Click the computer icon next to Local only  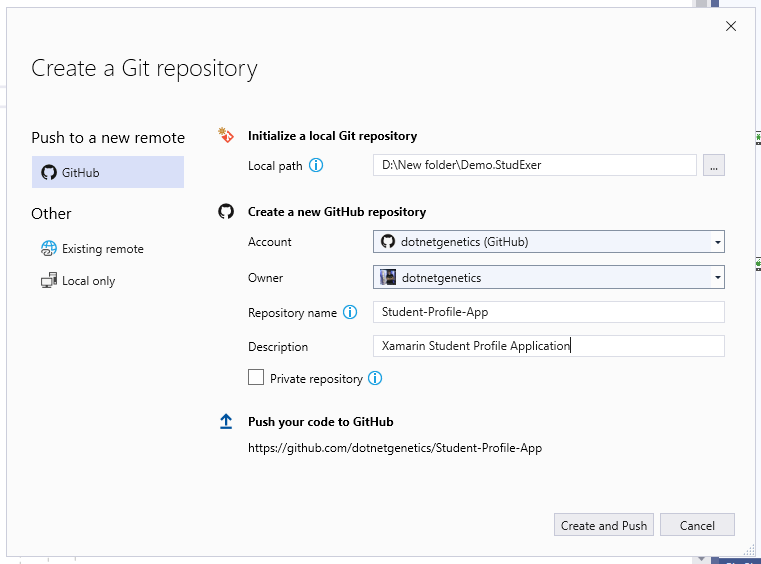(x=49, y=281)
